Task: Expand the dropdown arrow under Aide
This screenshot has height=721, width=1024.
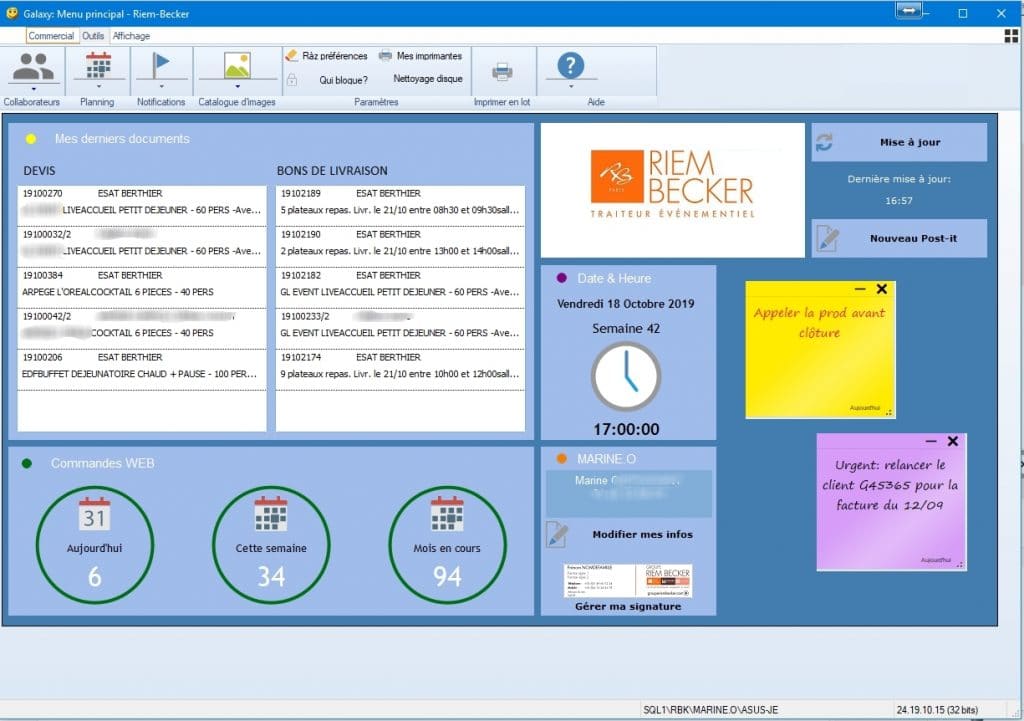Action: 570,87
